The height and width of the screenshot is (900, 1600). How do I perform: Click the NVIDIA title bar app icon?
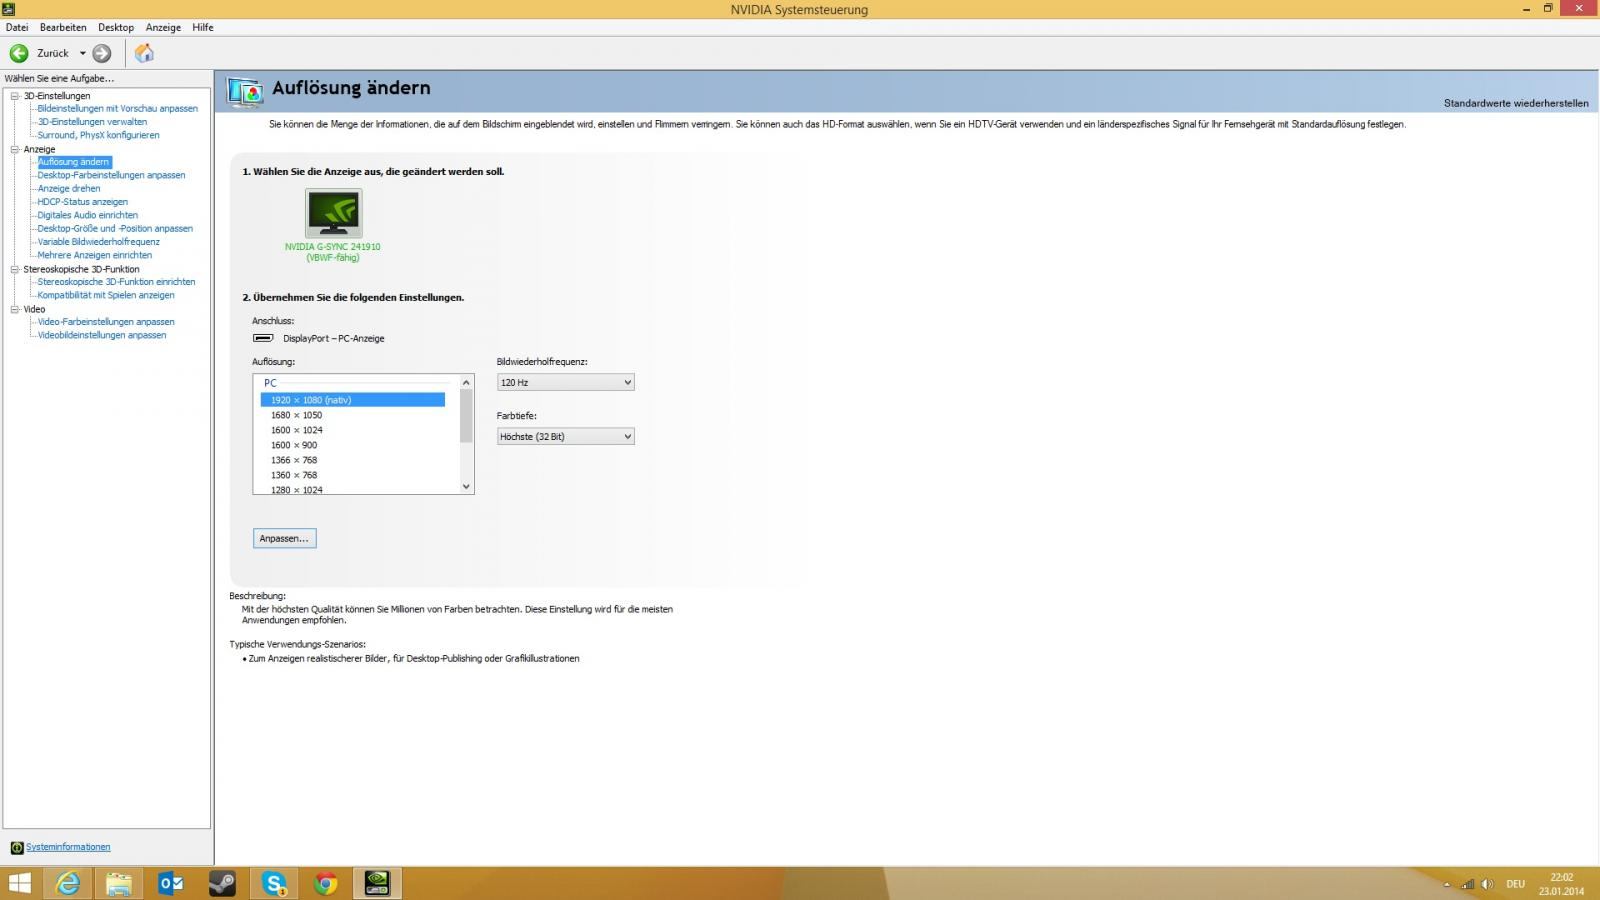[x=8, y=9]
